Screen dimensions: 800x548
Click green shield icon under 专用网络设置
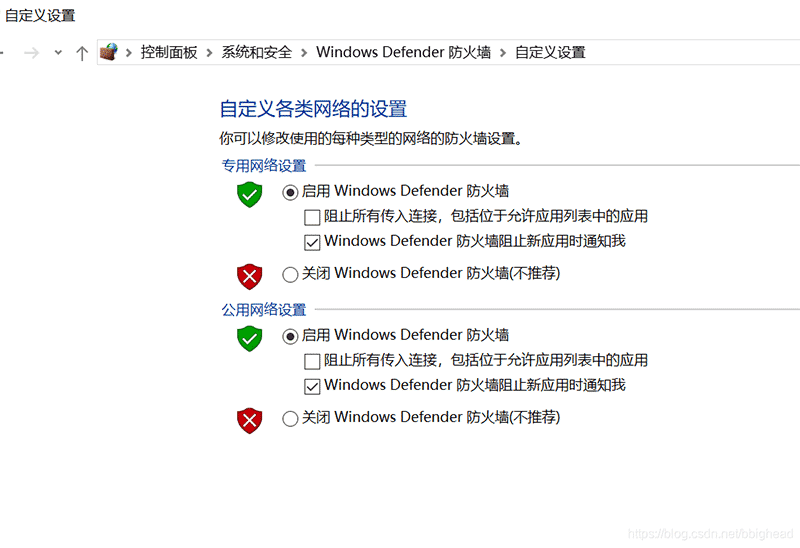point(249,194)
